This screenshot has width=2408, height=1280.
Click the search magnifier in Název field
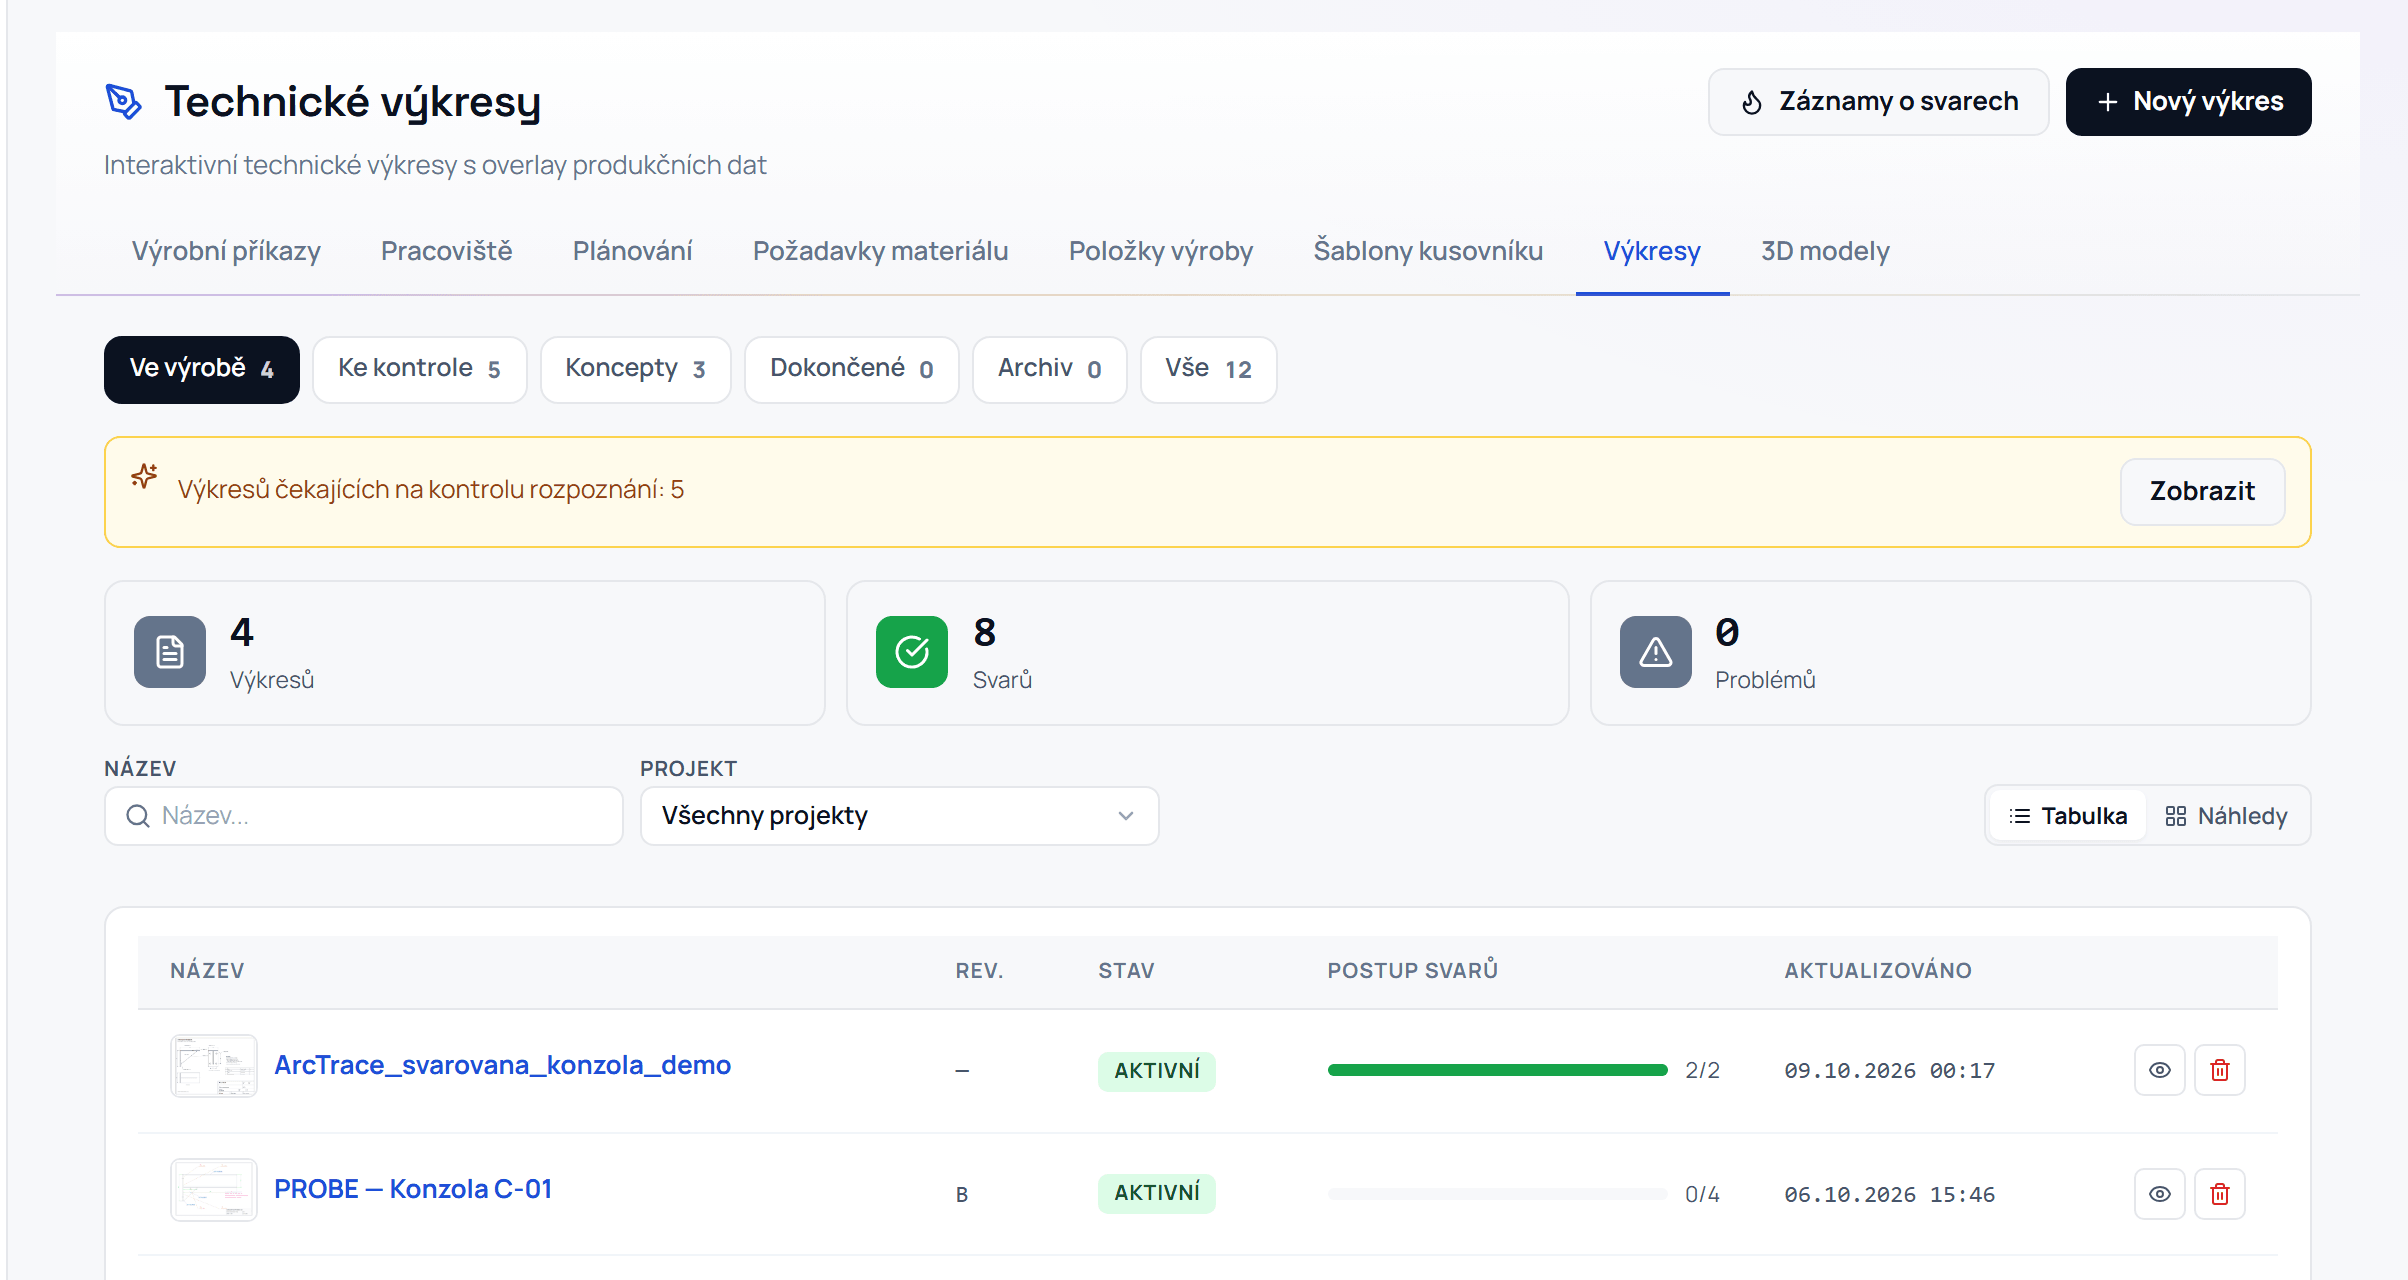138,816
